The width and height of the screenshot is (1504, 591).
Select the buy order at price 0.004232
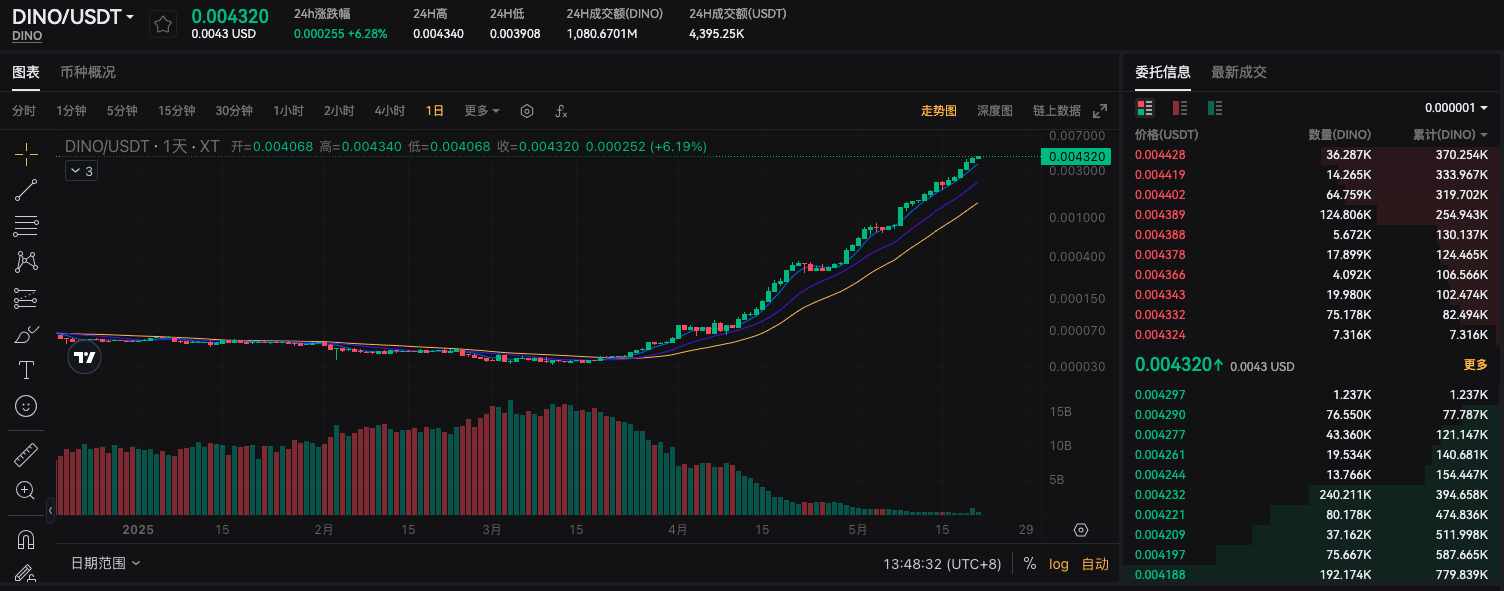coord(1312,495)
